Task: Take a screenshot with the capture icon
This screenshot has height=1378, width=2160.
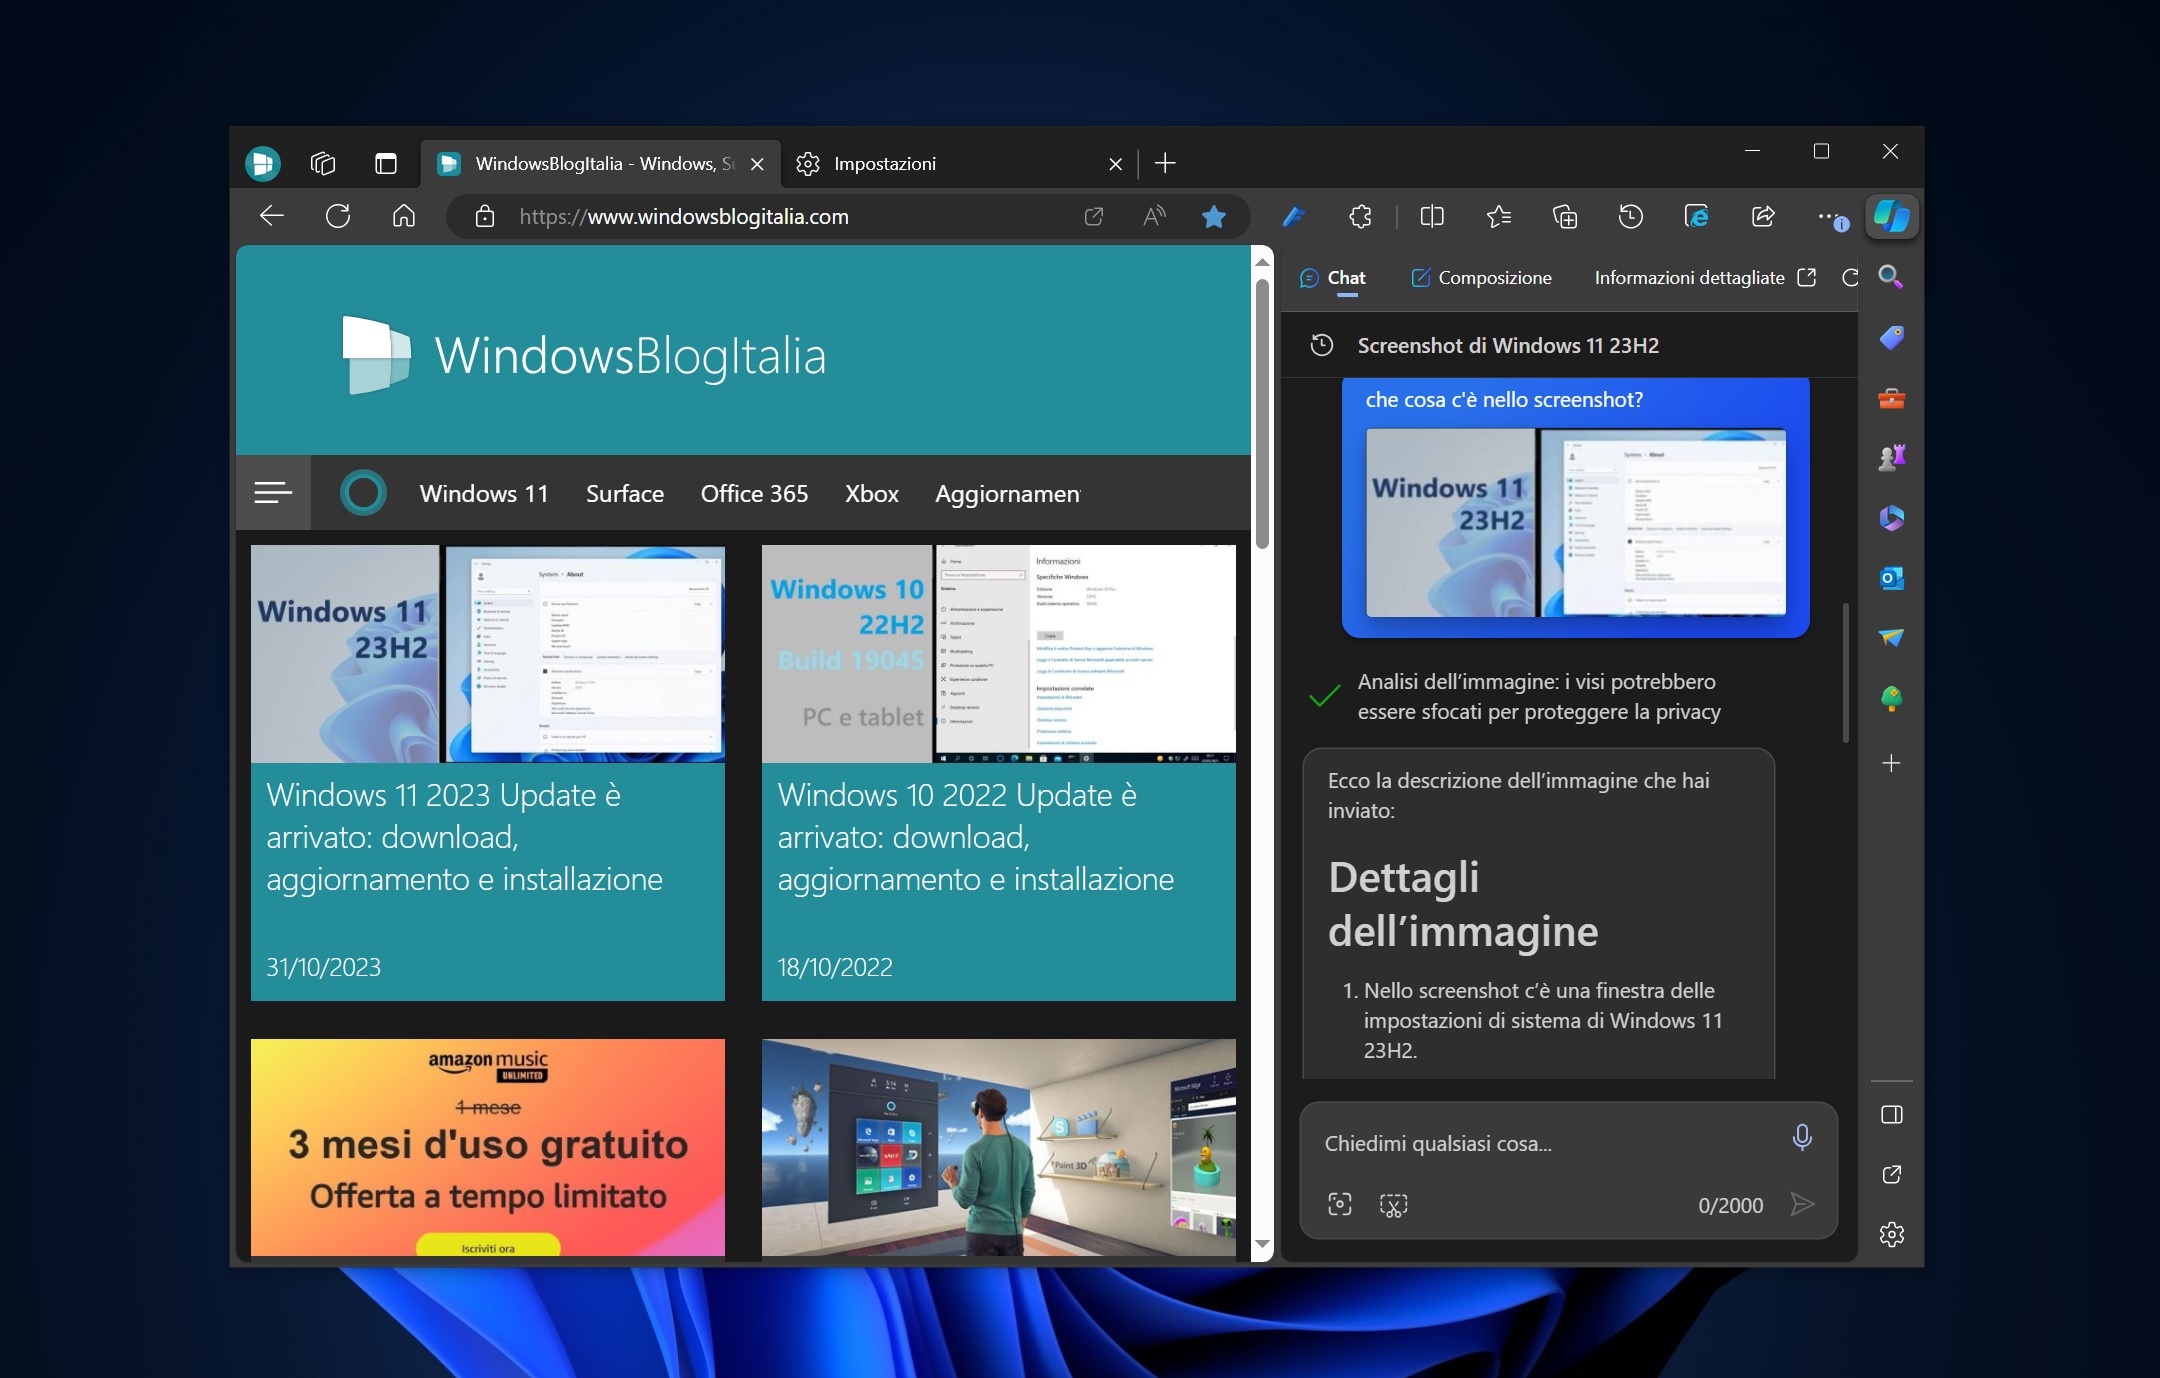Action: [1393, 1205]
